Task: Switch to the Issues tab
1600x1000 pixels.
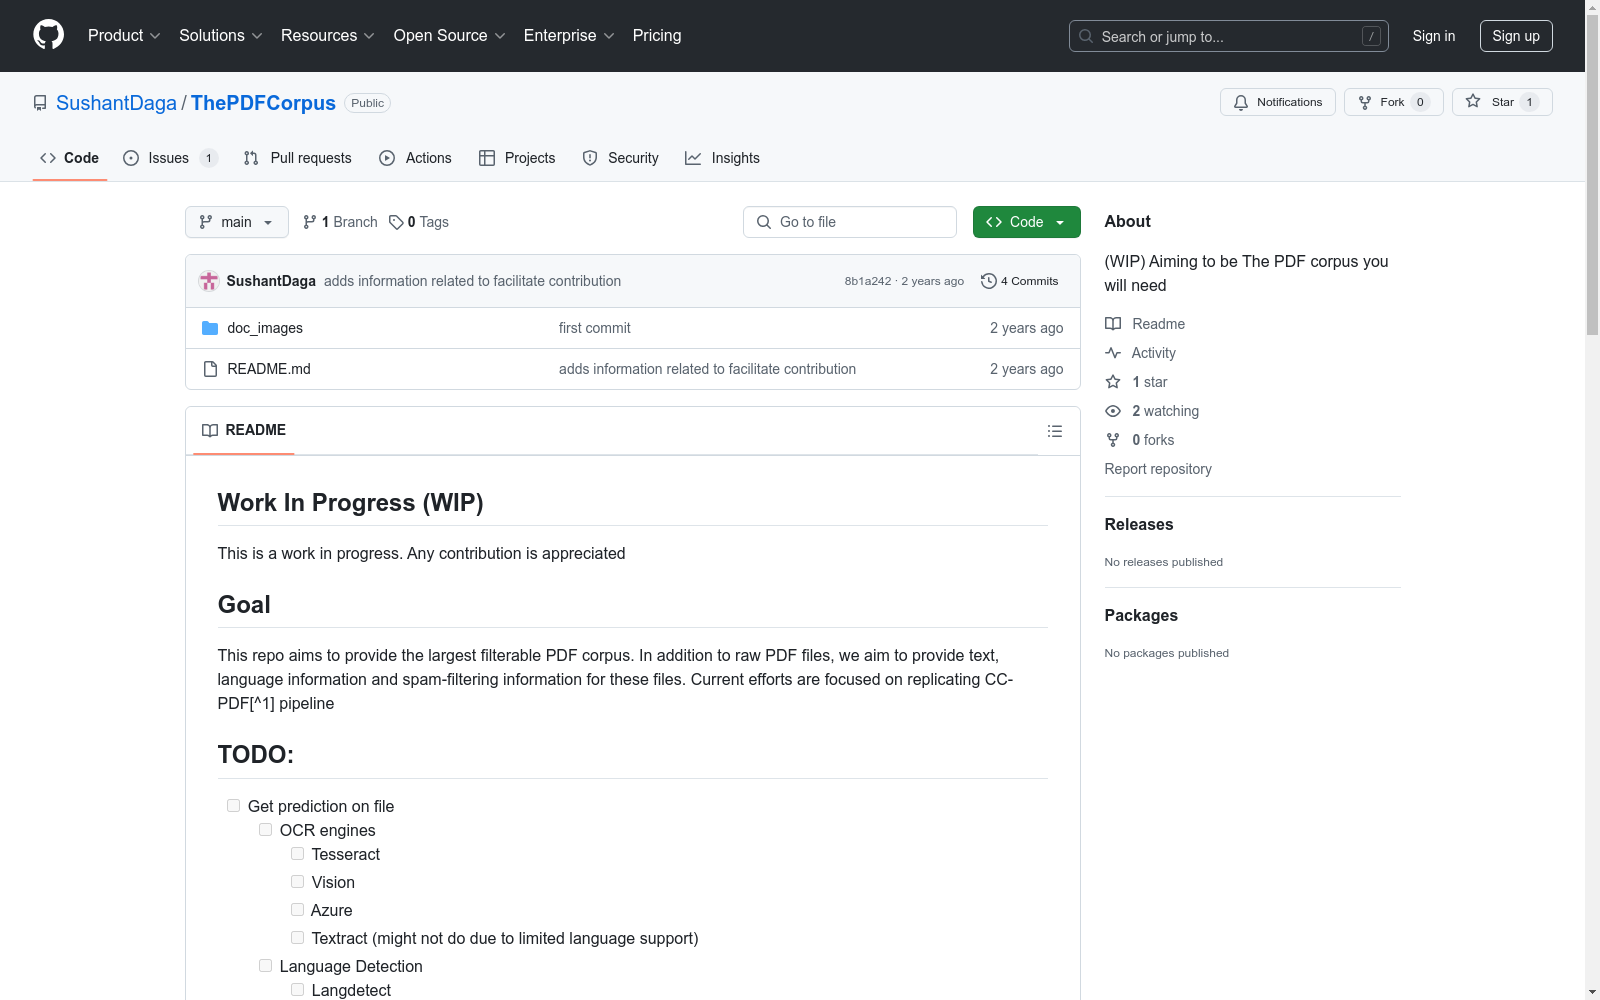Action: (x=169, y=158)
